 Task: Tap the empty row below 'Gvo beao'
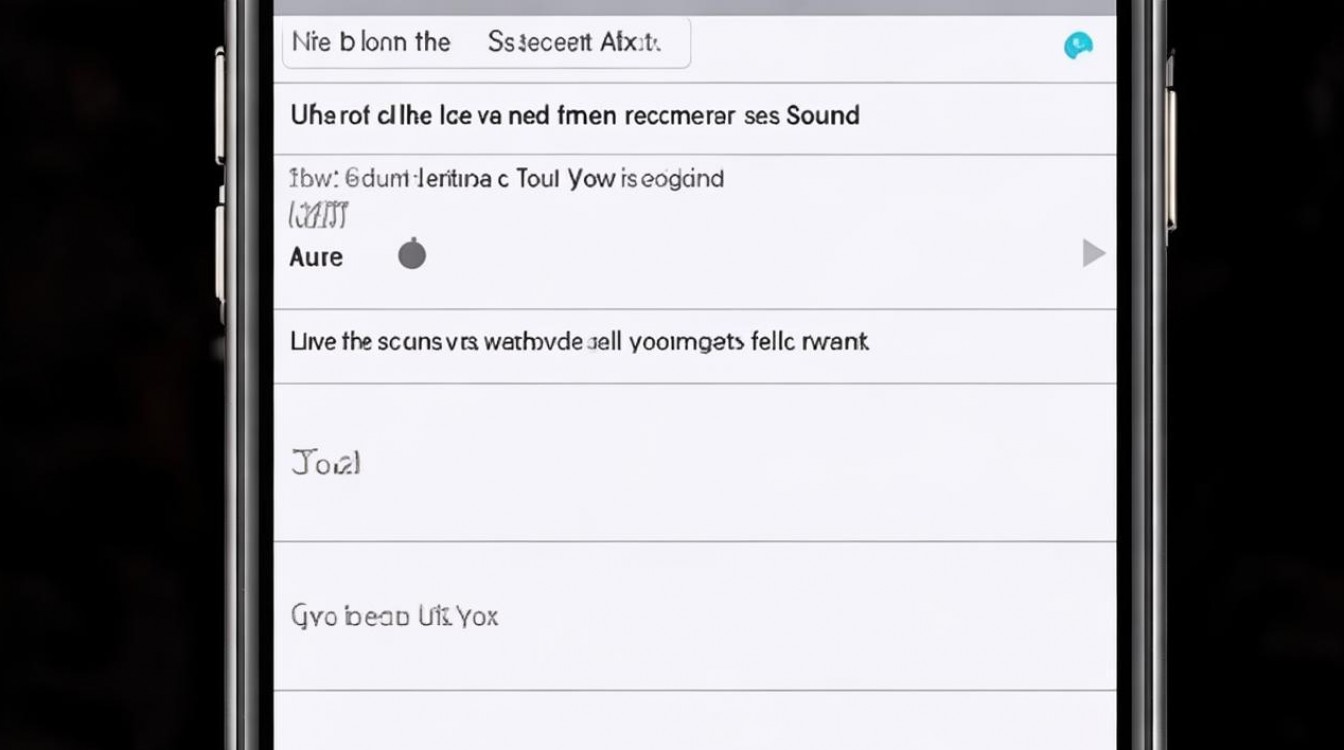pyautogui.click(x=694, y=722)
